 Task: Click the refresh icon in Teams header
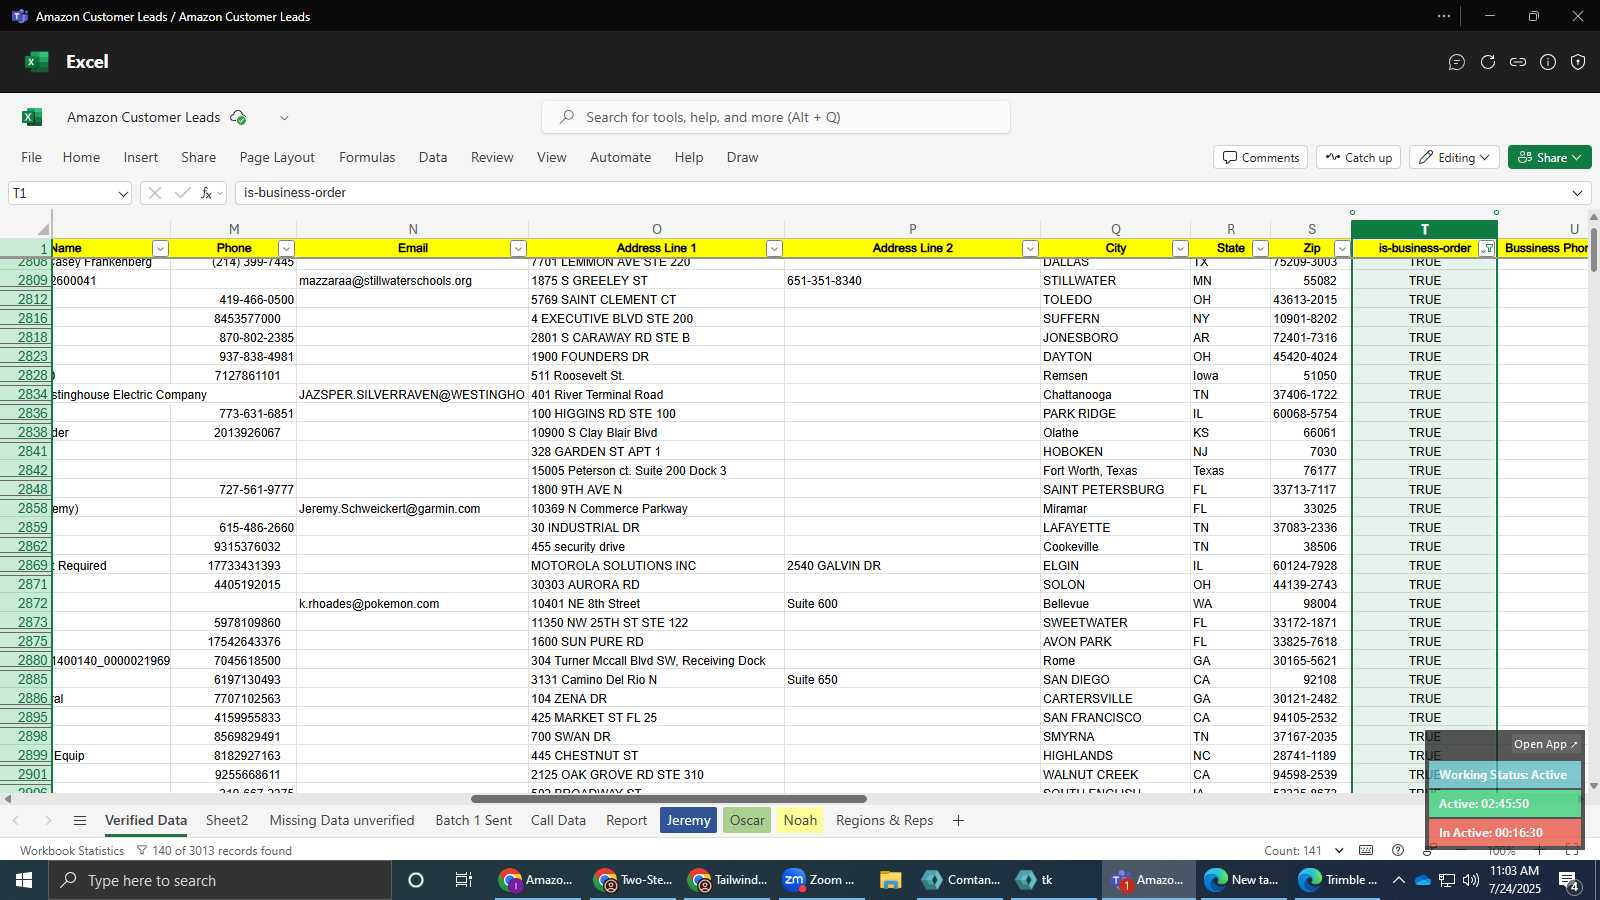pos(1488,62)
